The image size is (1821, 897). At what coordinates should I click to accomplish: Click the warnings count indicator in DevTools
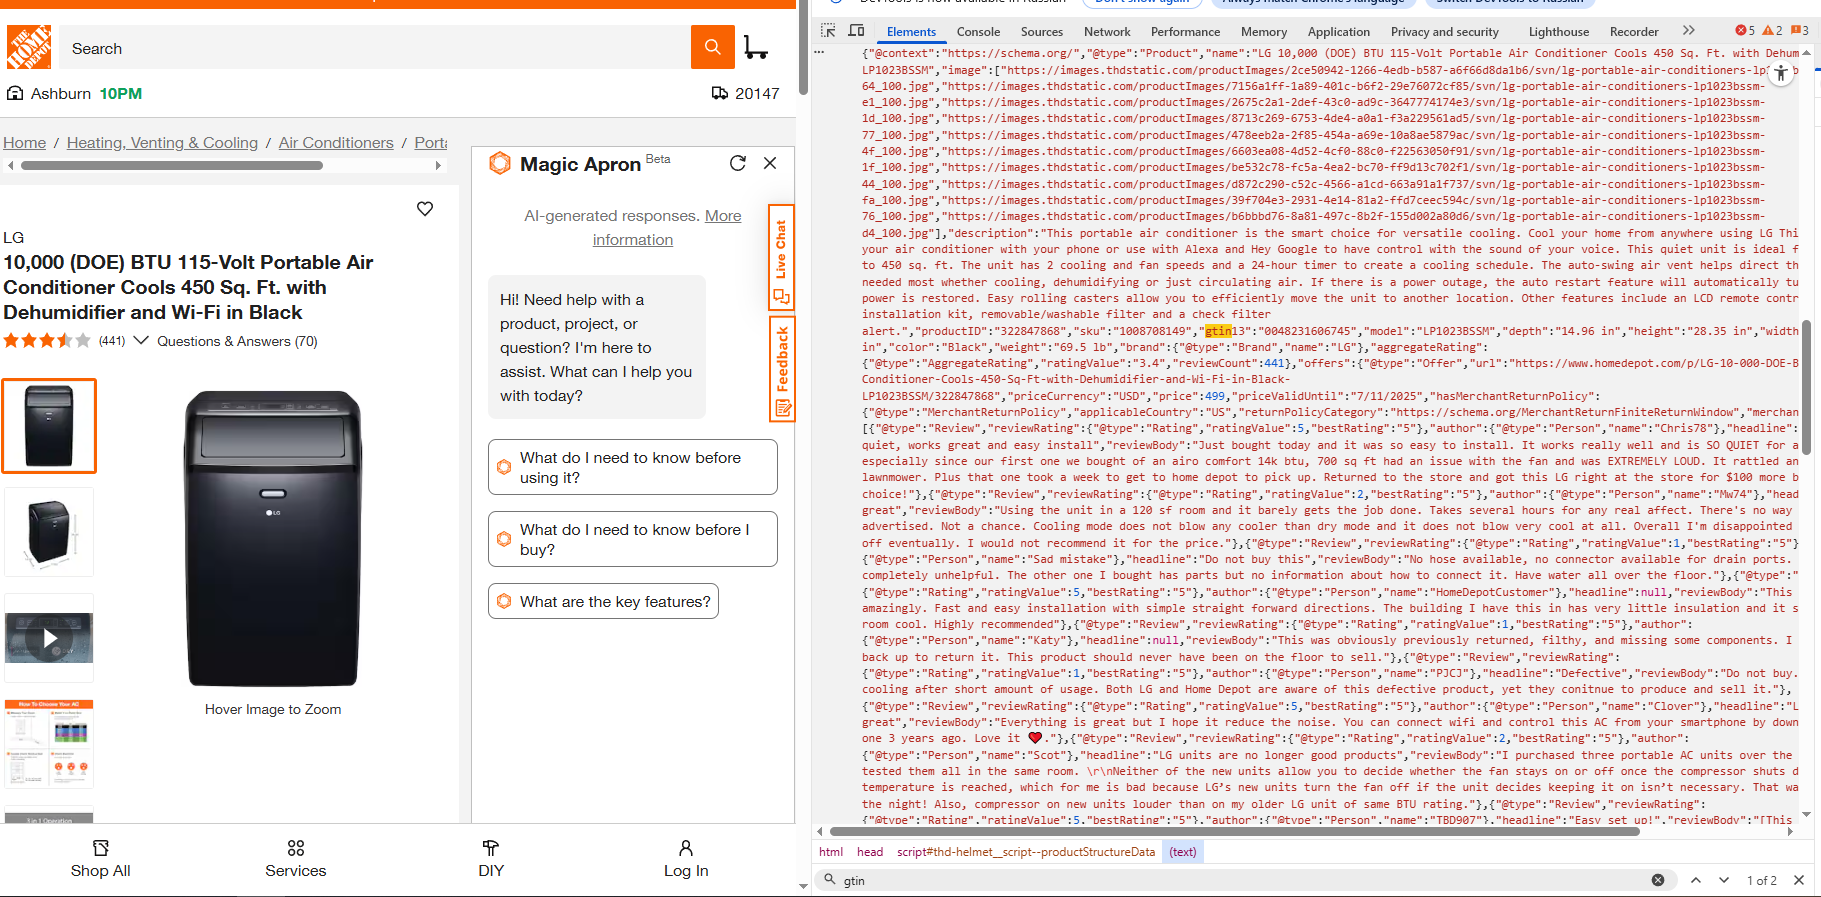coord(1772,31)
